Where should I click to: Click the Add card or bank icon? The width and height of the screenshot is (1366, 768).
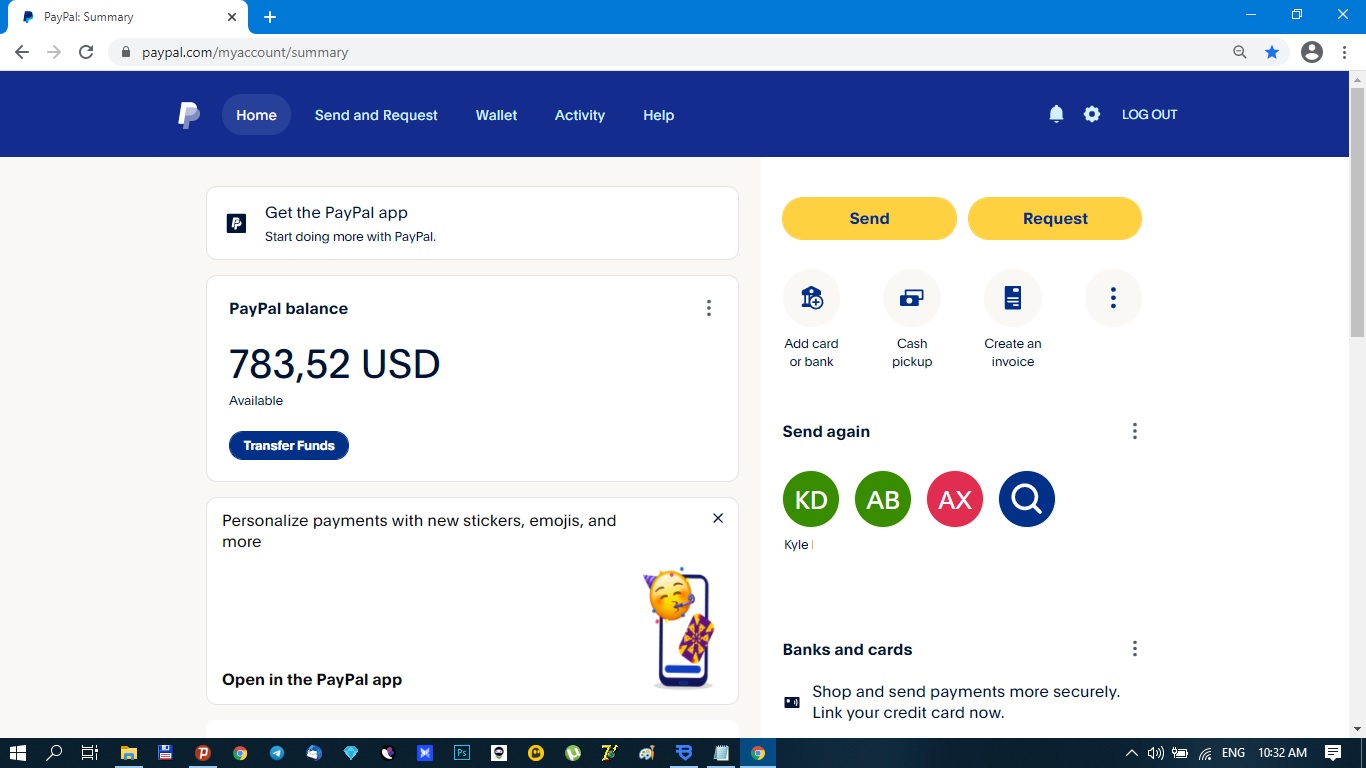coord(811,298)
